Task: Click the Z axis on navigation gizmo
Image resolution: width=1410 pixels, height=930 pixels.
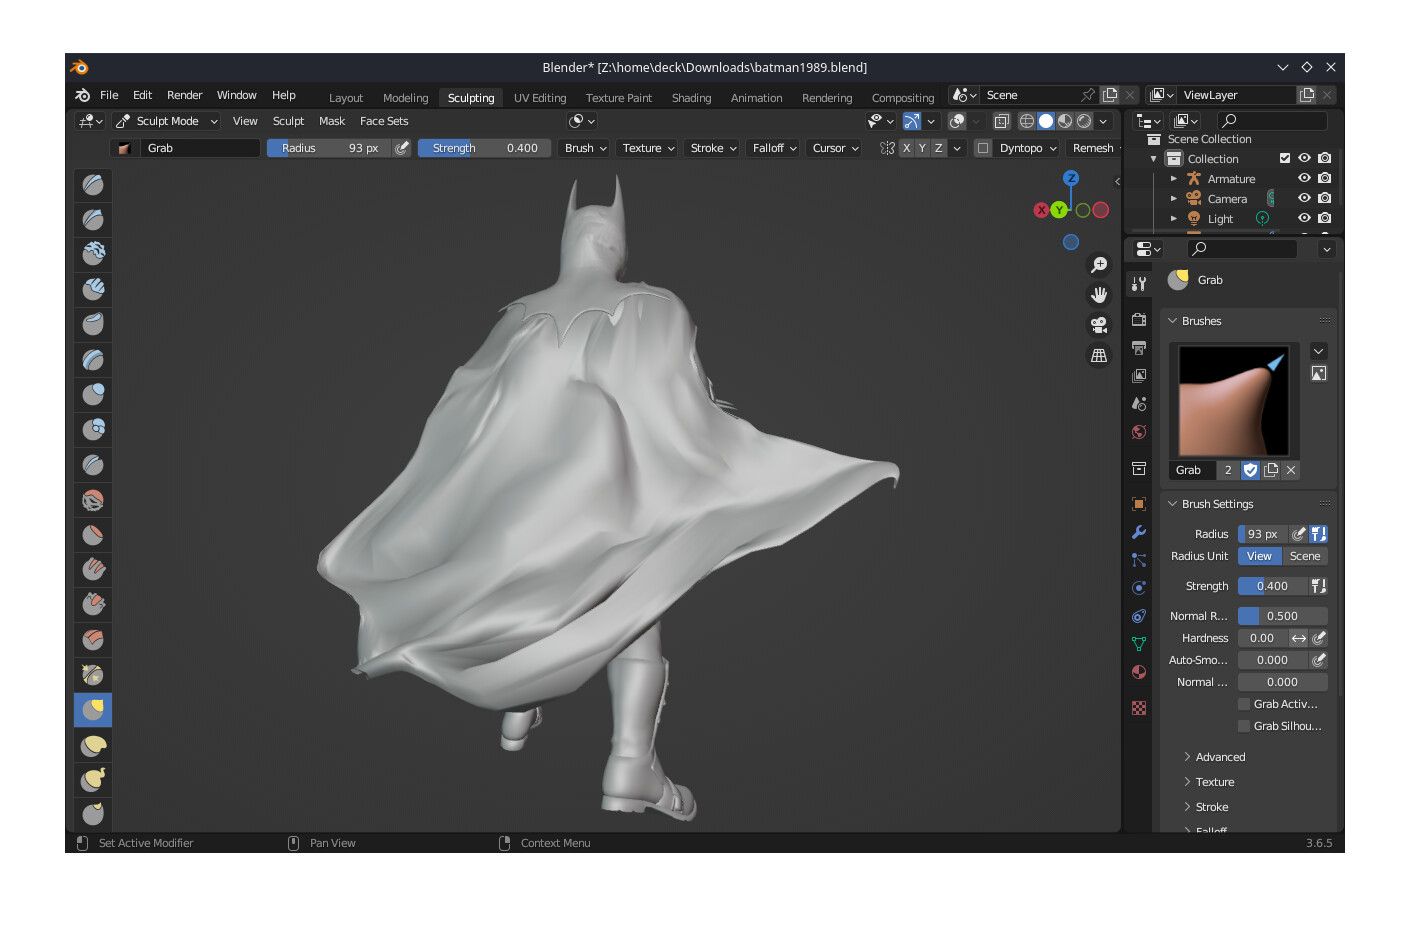Action: 1071,178
